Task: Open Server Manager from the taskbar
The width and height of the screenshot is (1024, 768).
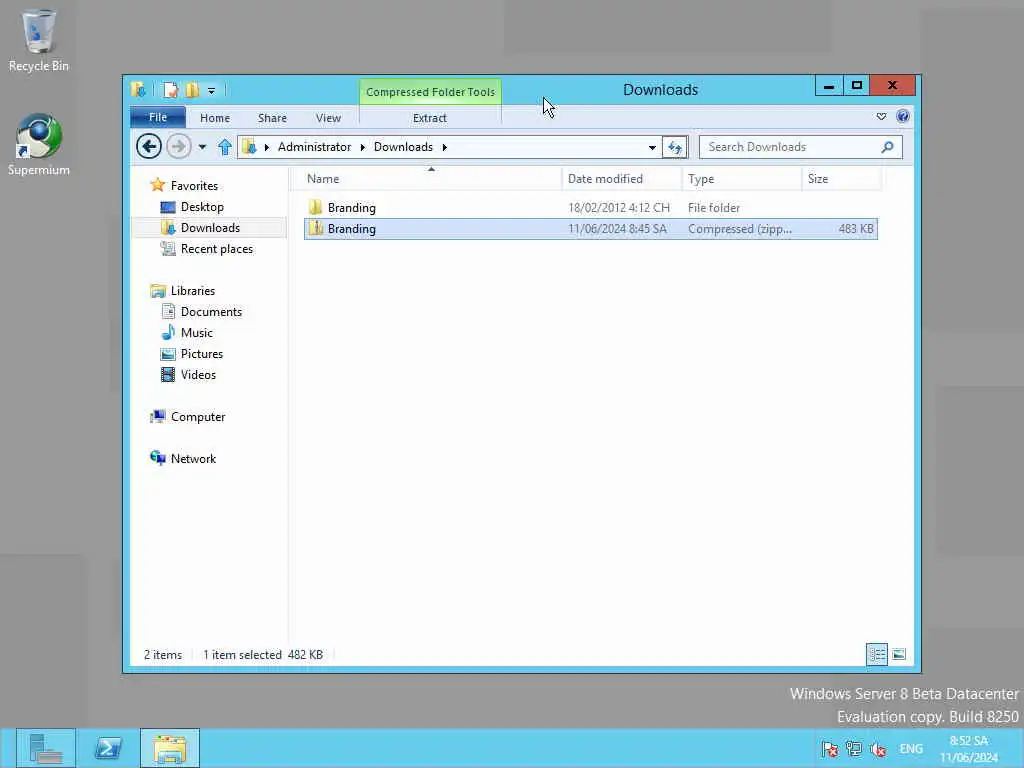Action: click(46, 748)
